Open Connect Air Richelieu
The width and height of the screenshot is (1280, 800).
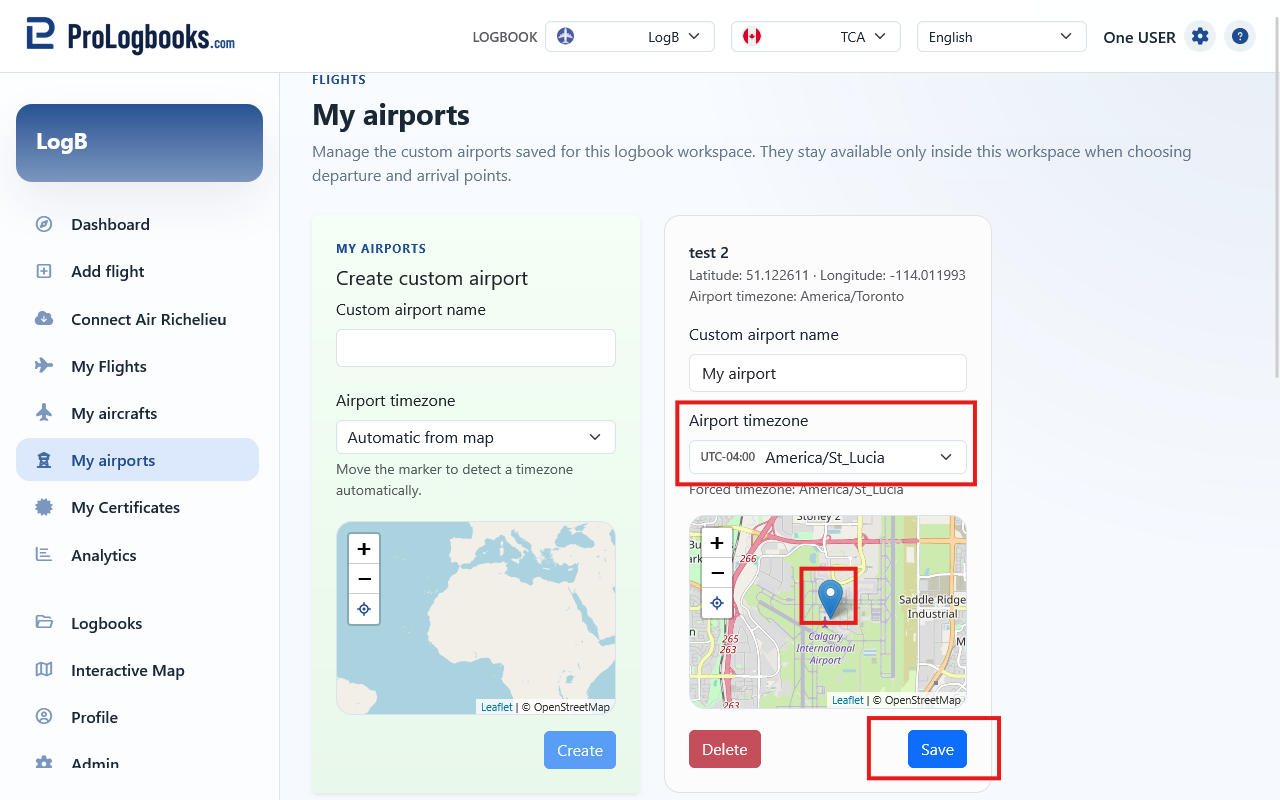click(138, 319)
